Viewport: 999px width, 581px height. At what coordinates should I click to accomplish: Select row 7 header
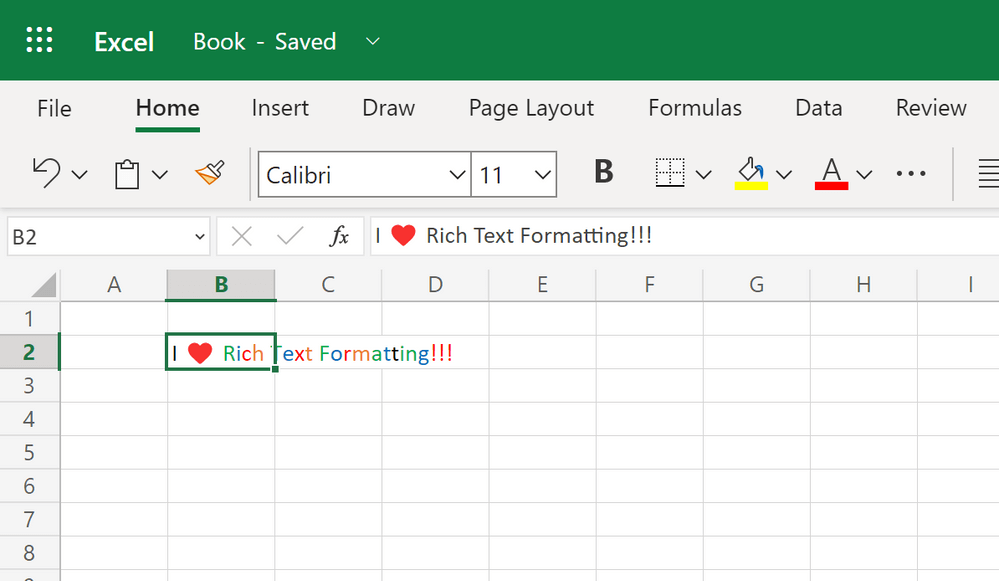29,520
